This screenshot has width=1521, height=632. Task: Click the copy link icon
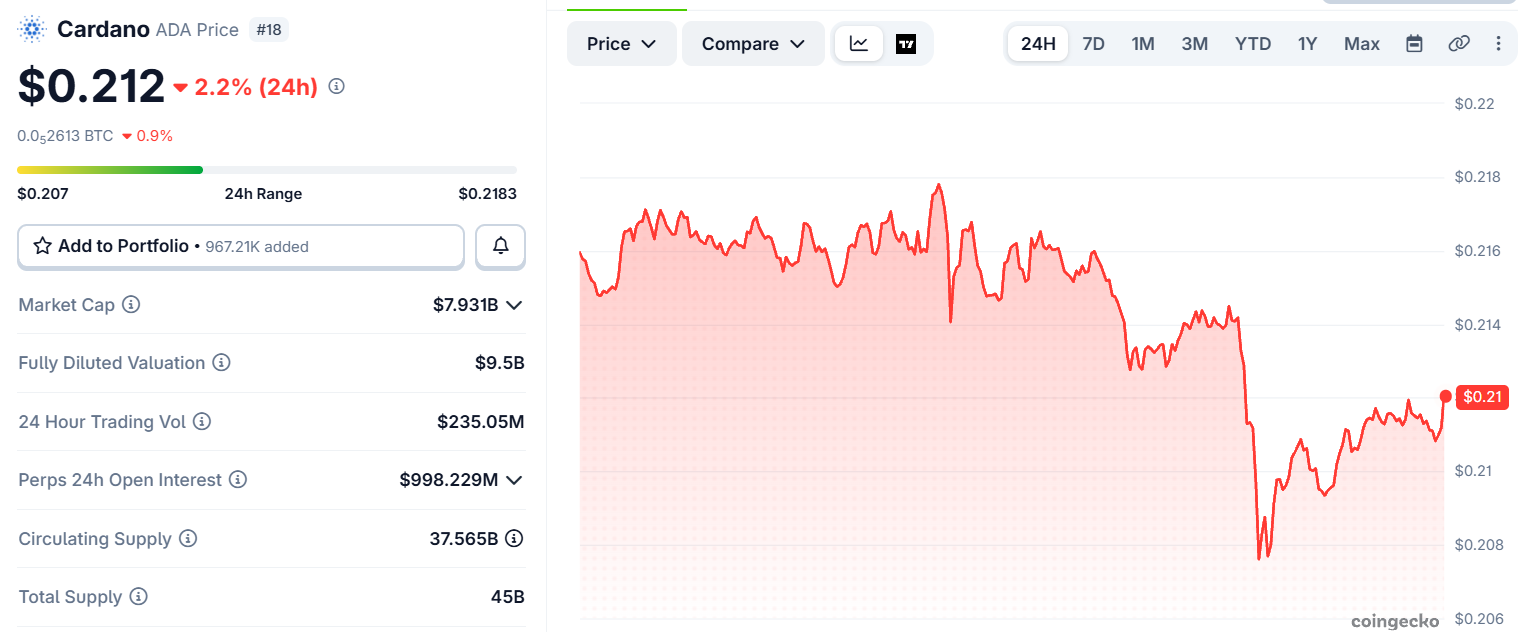(1459, 44)
